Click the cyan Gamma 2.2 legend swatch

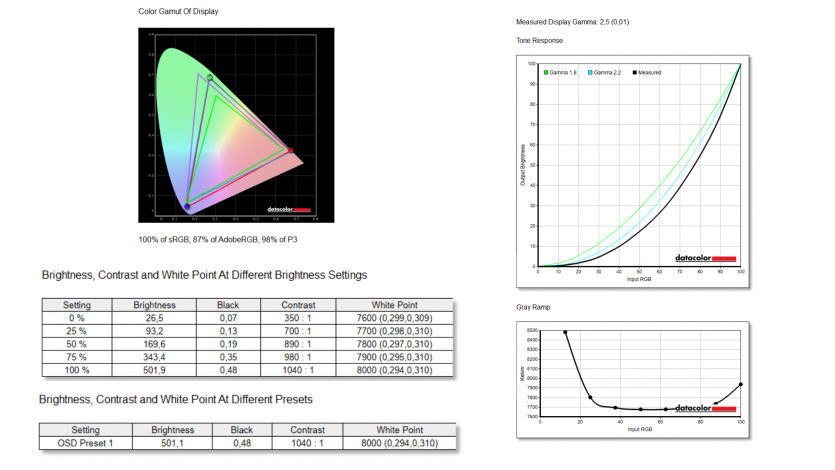[592, 73]
